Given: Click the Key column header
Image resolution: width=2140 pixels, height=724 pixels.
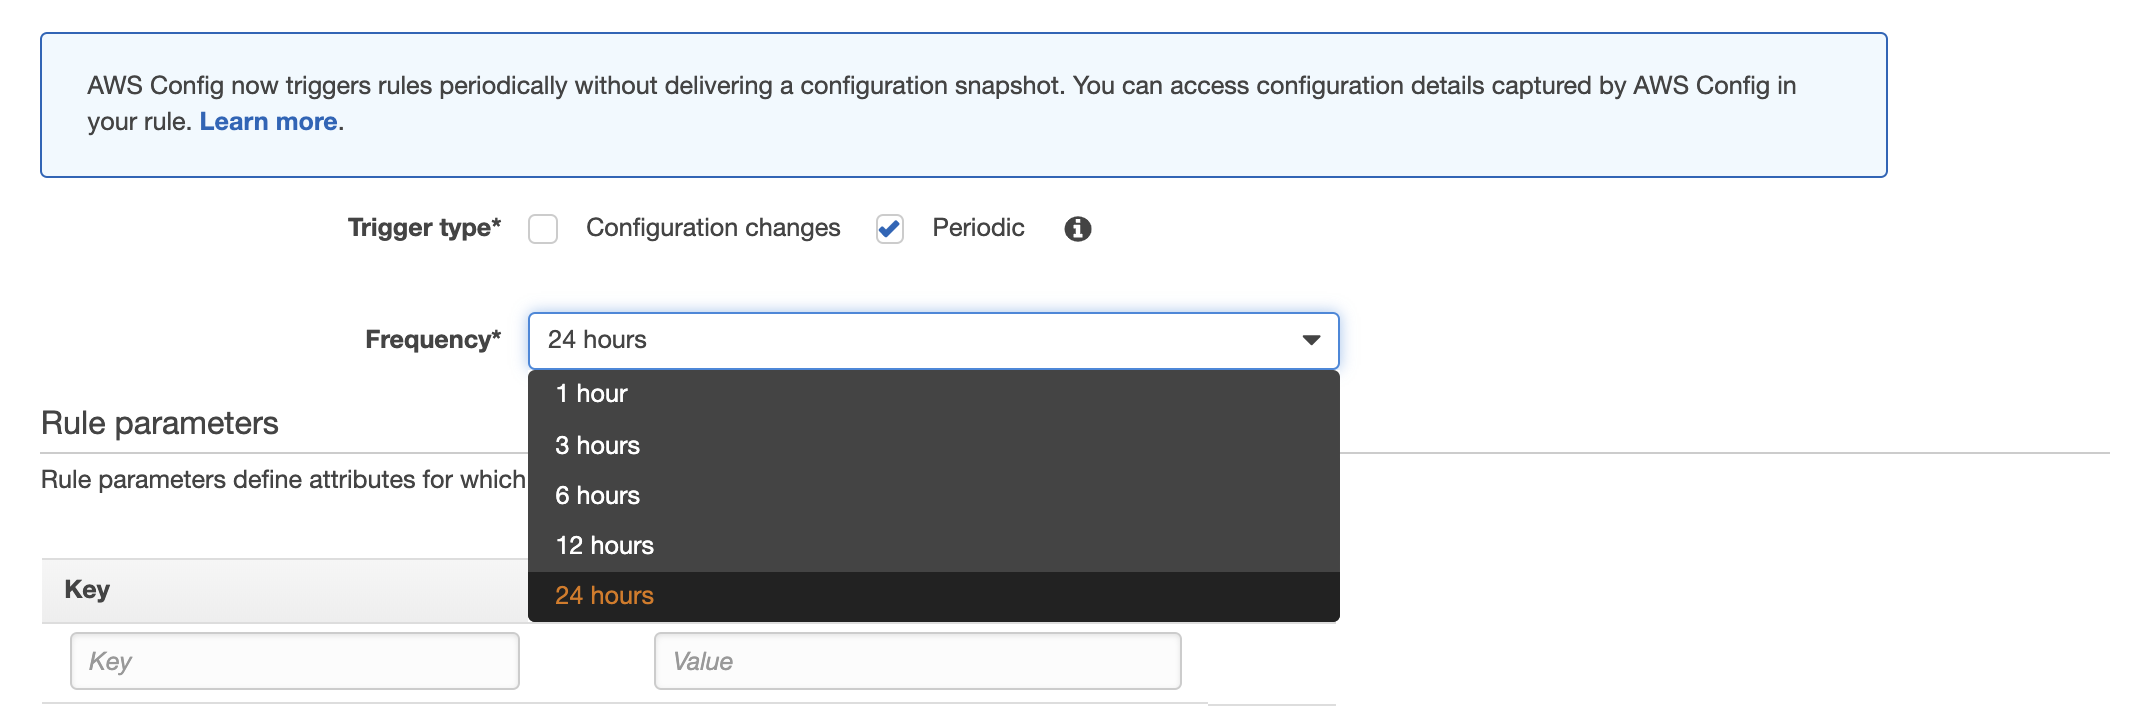Looking at the screenshot, I should (x=87, y=590).
